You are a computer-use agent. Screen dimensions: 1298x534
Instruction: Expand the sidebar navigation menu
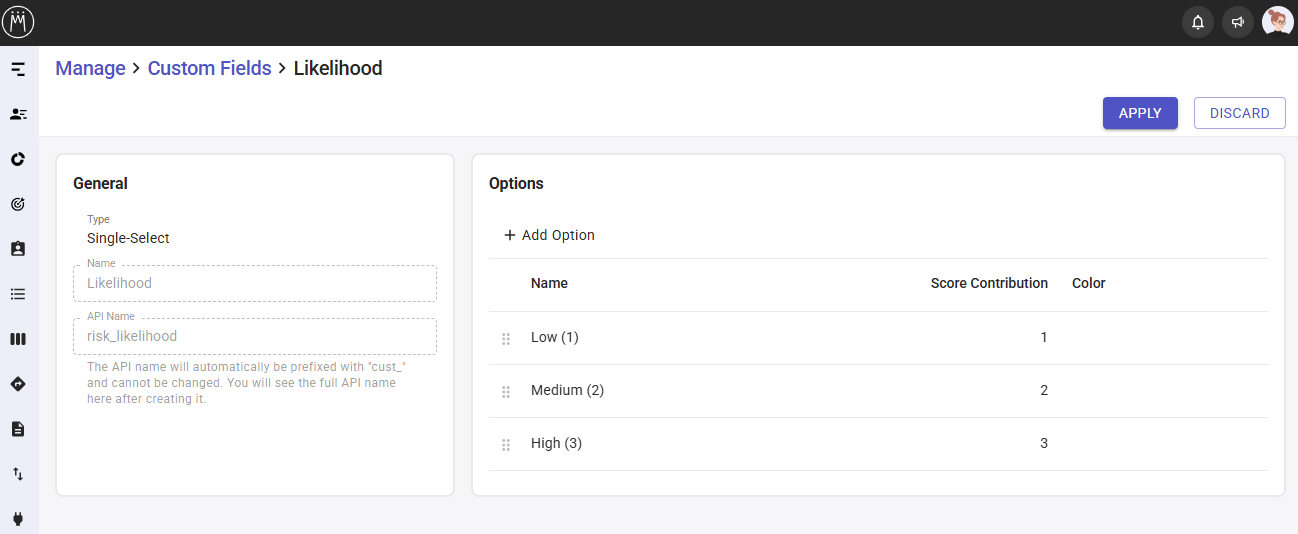18,69
